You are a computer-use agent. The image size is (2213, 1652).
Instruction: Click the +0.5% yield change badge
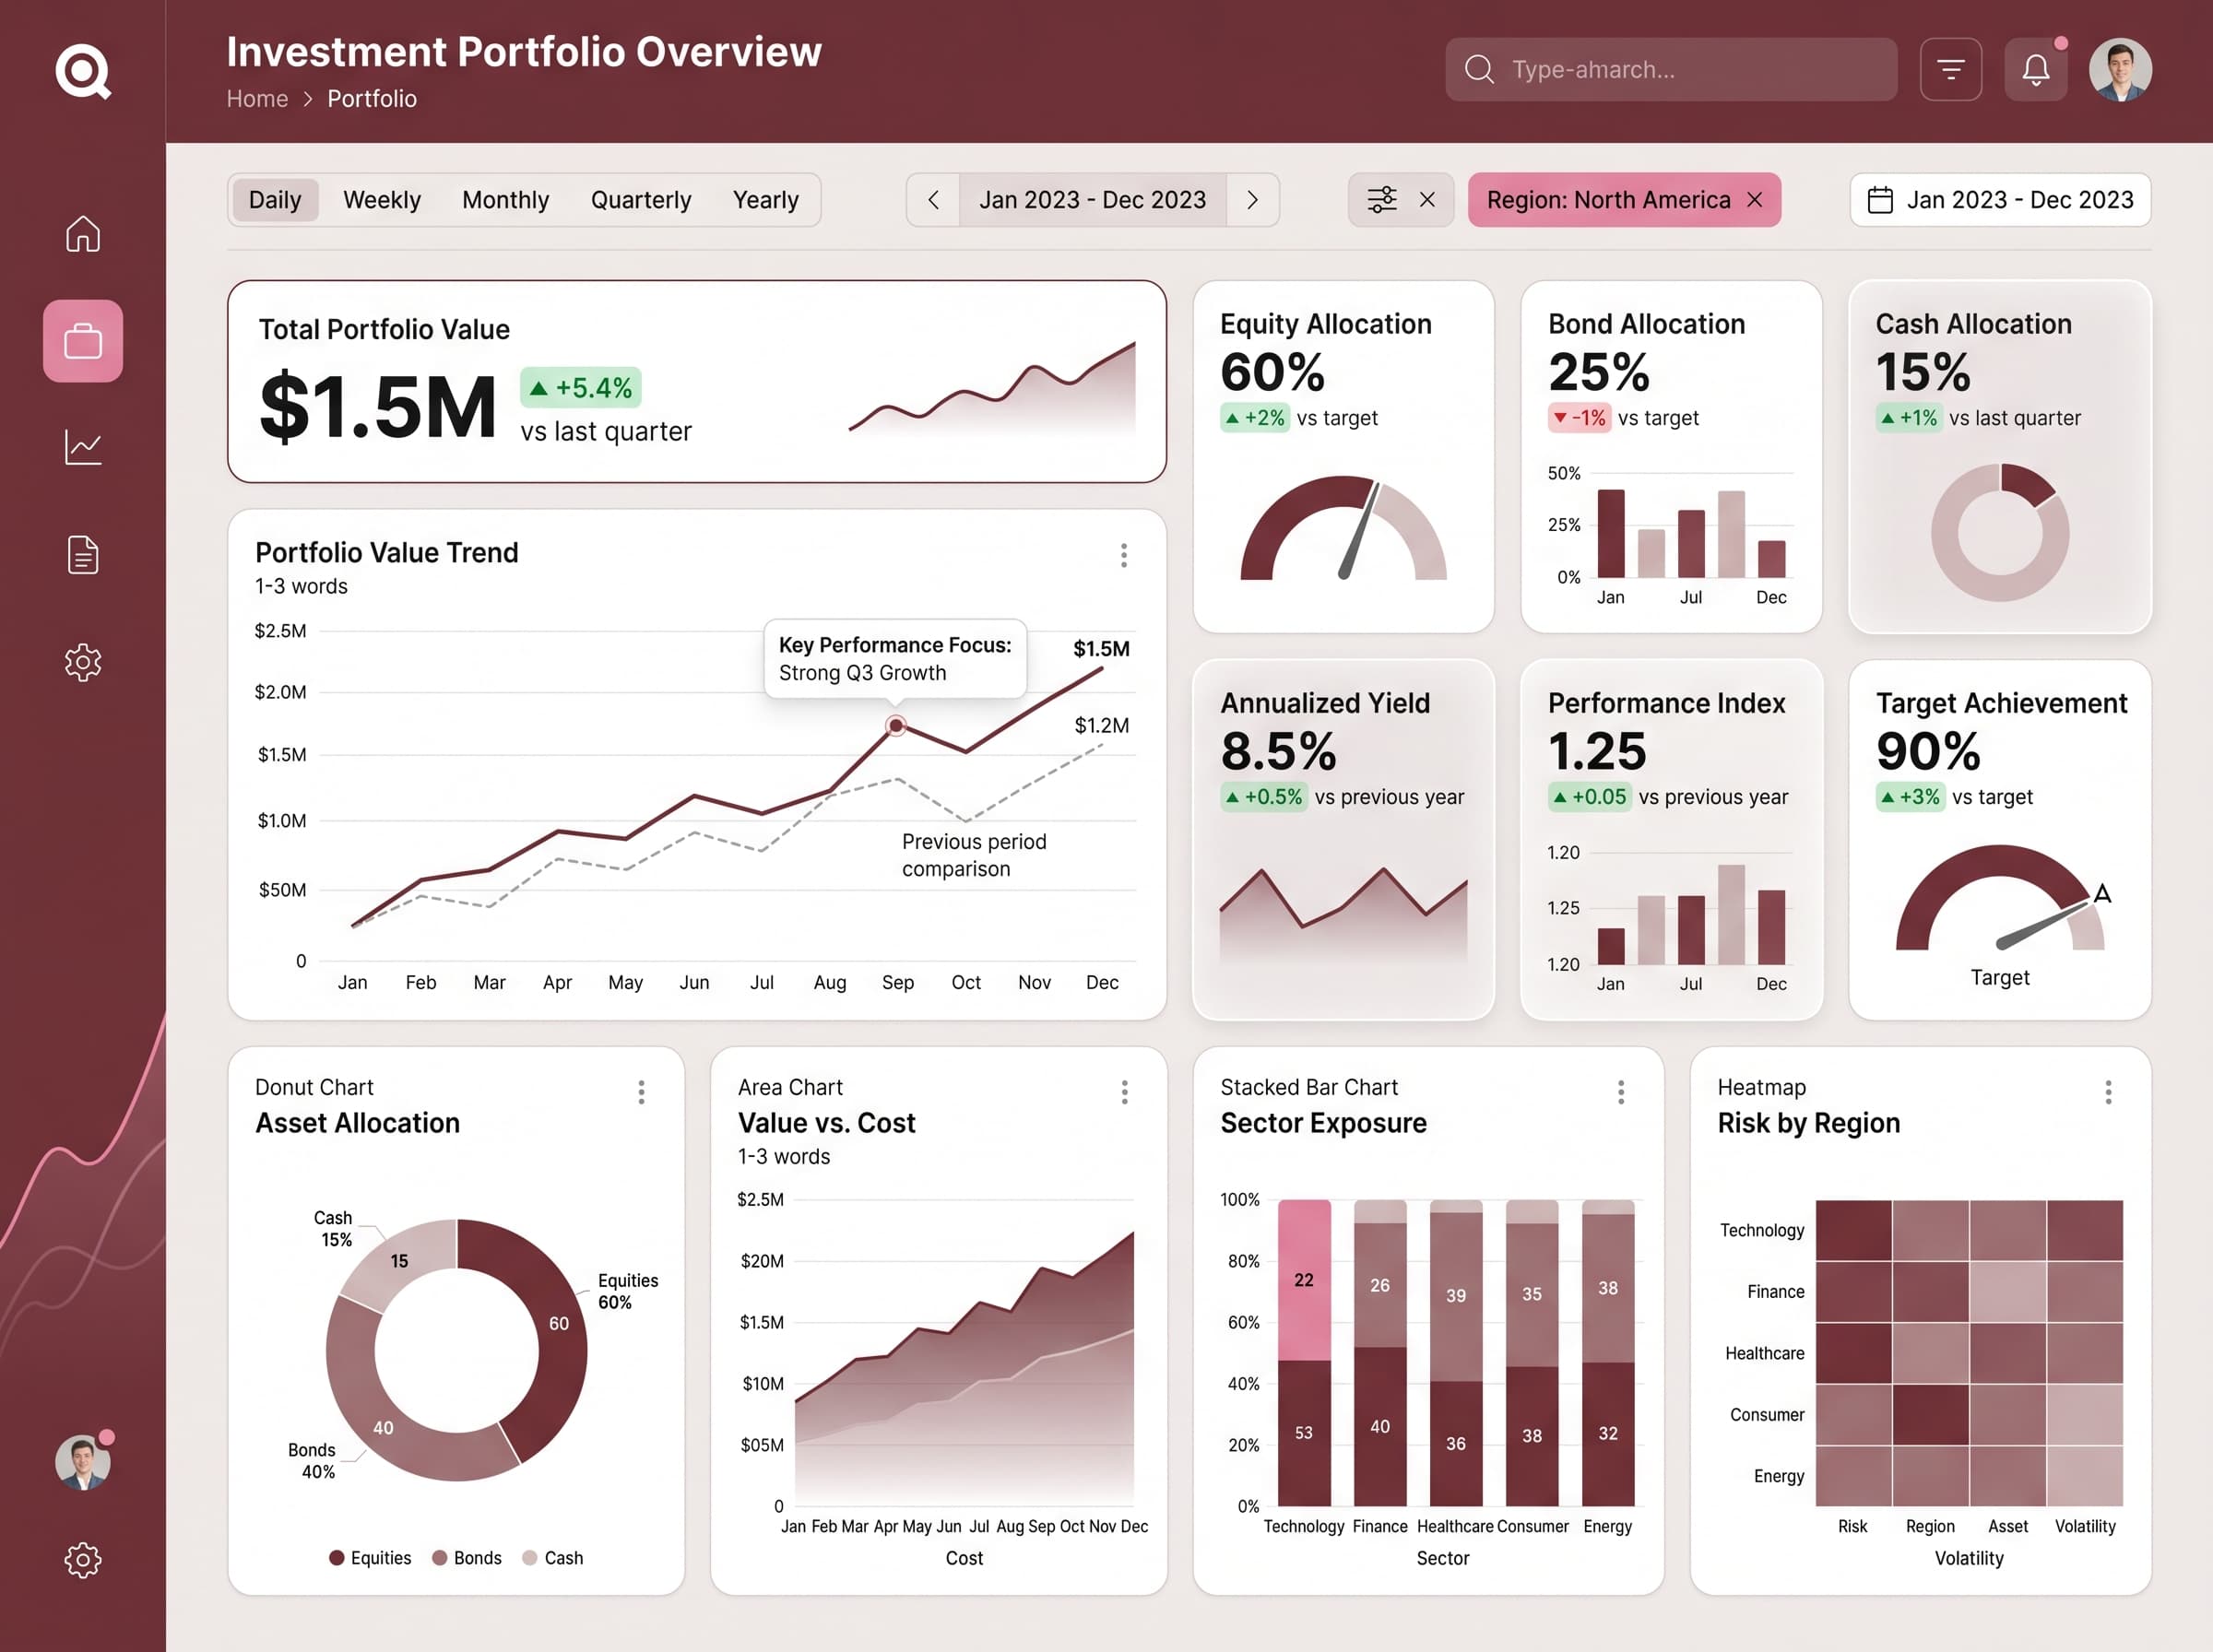(1264, 797)
